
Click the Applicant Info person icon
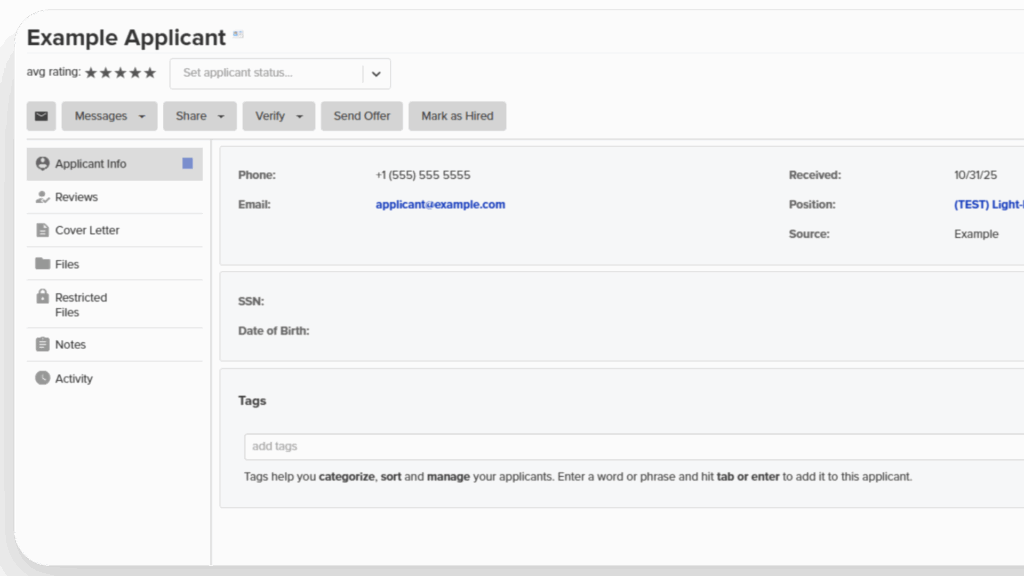(x=42, y=163)
